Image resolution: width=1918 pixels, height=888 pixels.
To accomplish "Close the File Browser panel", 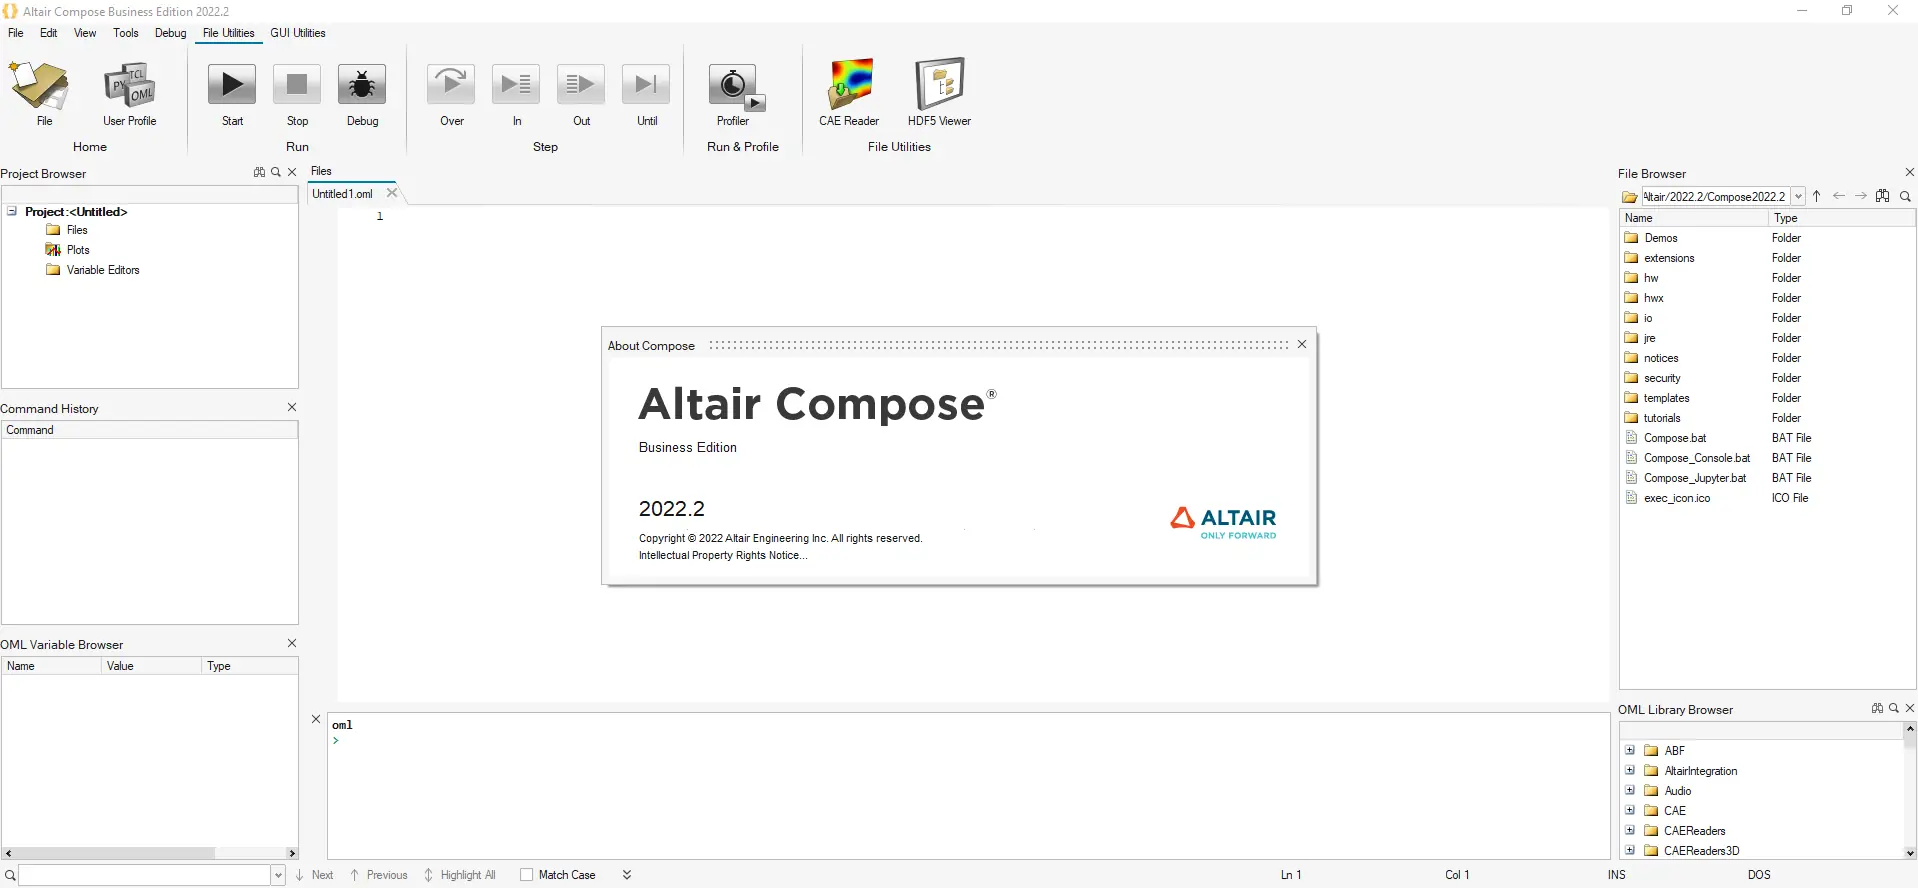I will tap(1910, 172).
